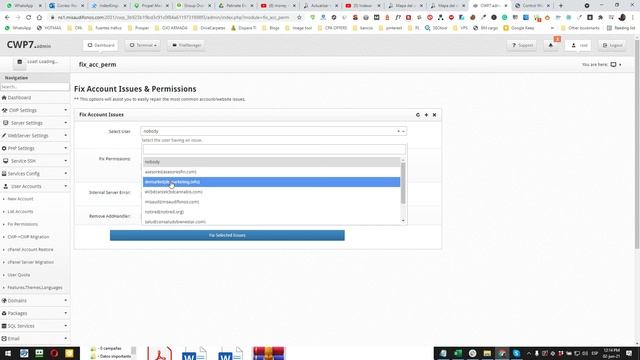The height and width of the screenshot is (360, 640).
Task: Select nobody in the user list
Action: click(271, 162)
